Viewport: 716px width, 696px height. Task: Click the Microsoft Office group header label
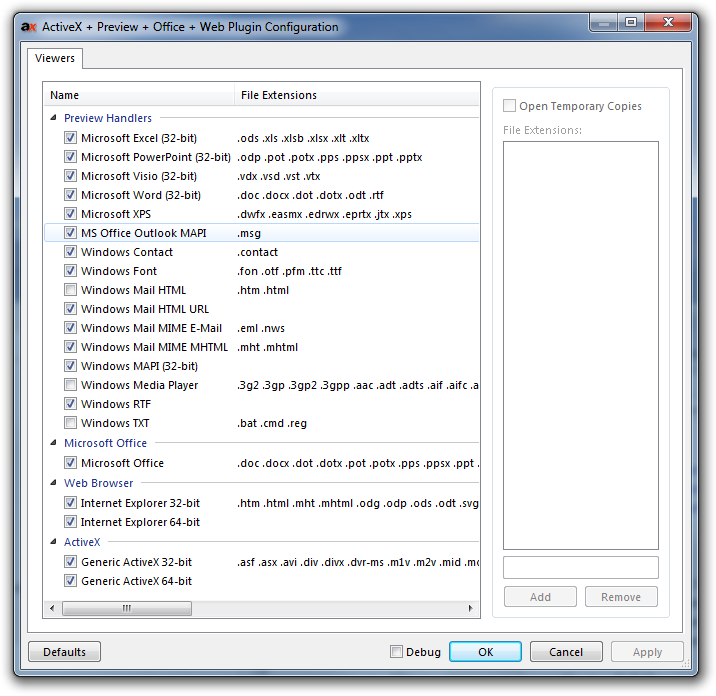coord(105,443)
